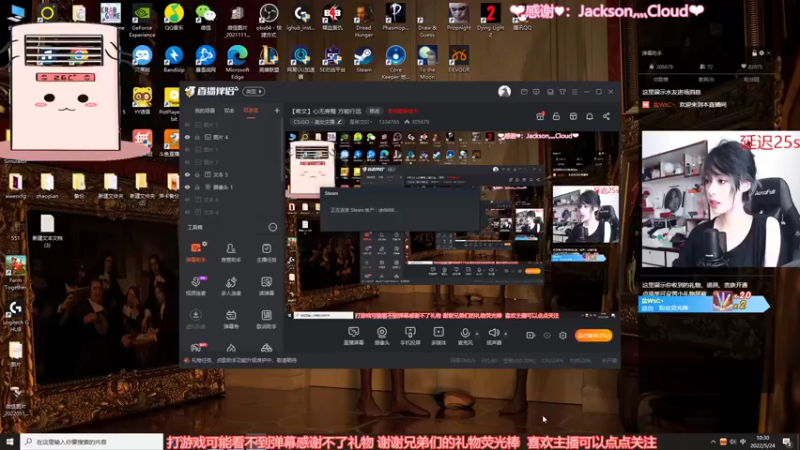The image size is (800, 450).
Task: Click the gift box icon with red badge
Action: coord(540,116)
